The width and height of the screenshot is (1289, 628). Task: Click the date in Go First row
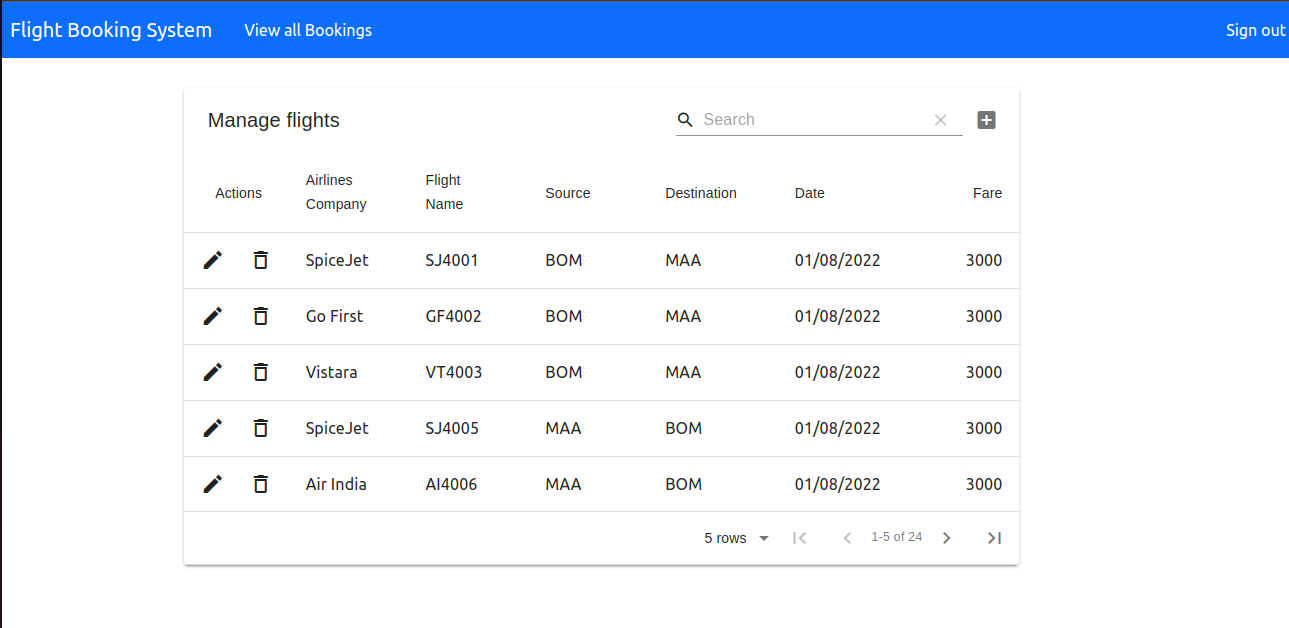[838, 316]
